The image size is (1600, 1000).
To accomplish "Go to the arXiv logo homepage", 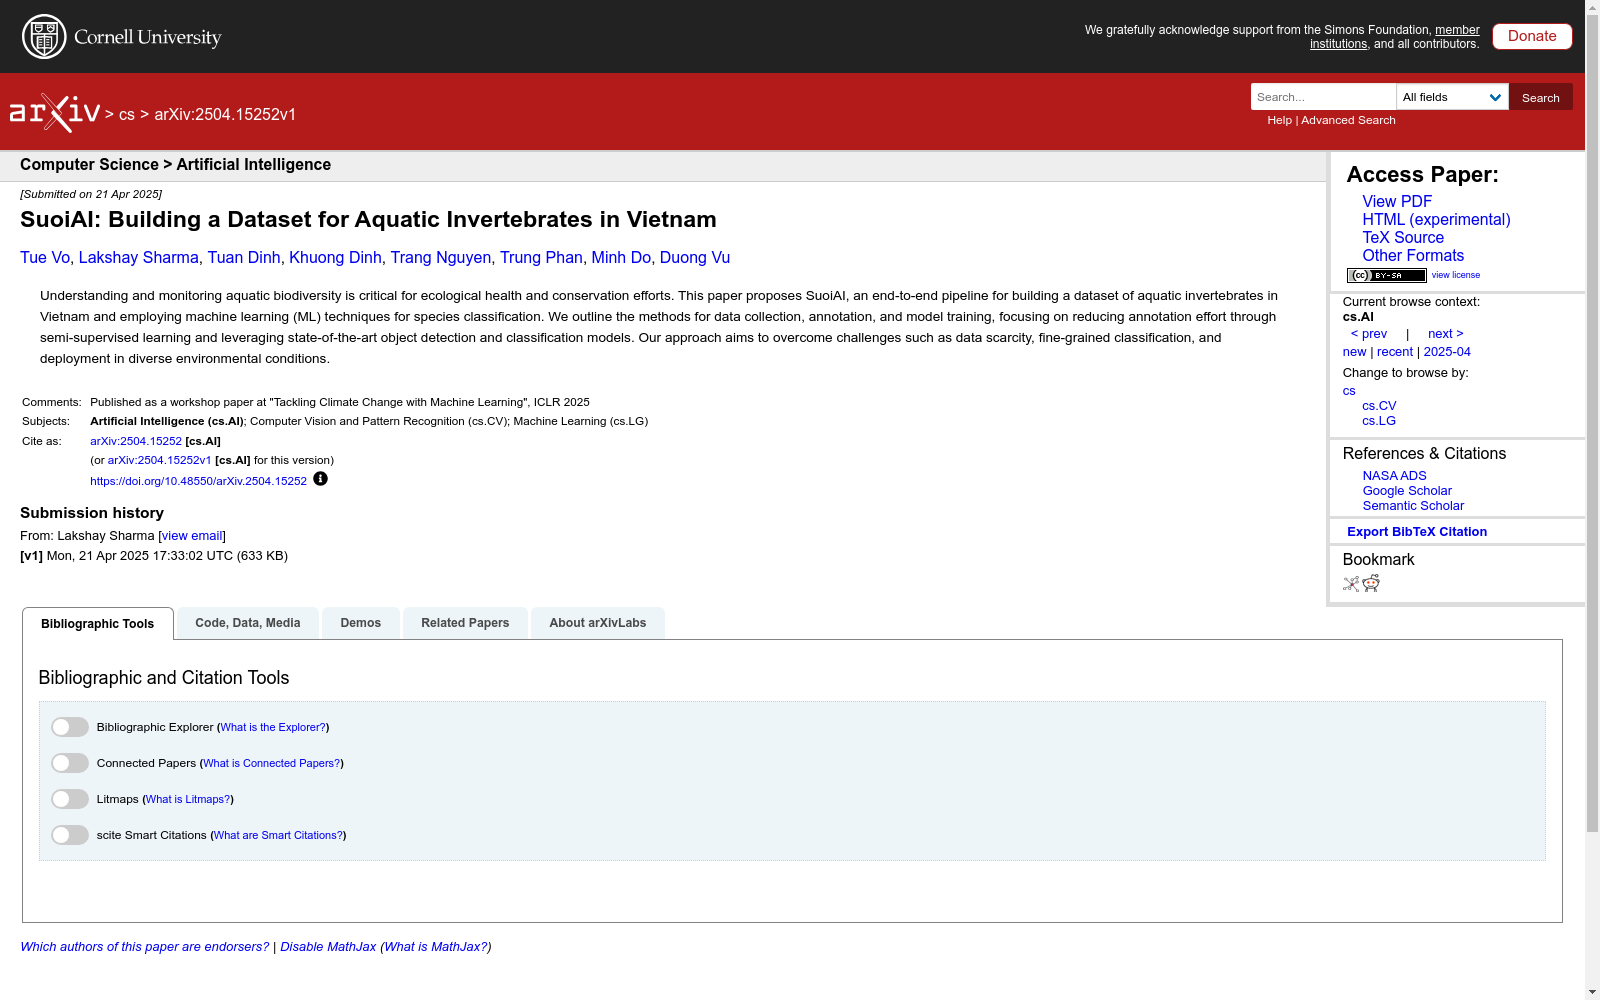I will click(x=55, y=113).
